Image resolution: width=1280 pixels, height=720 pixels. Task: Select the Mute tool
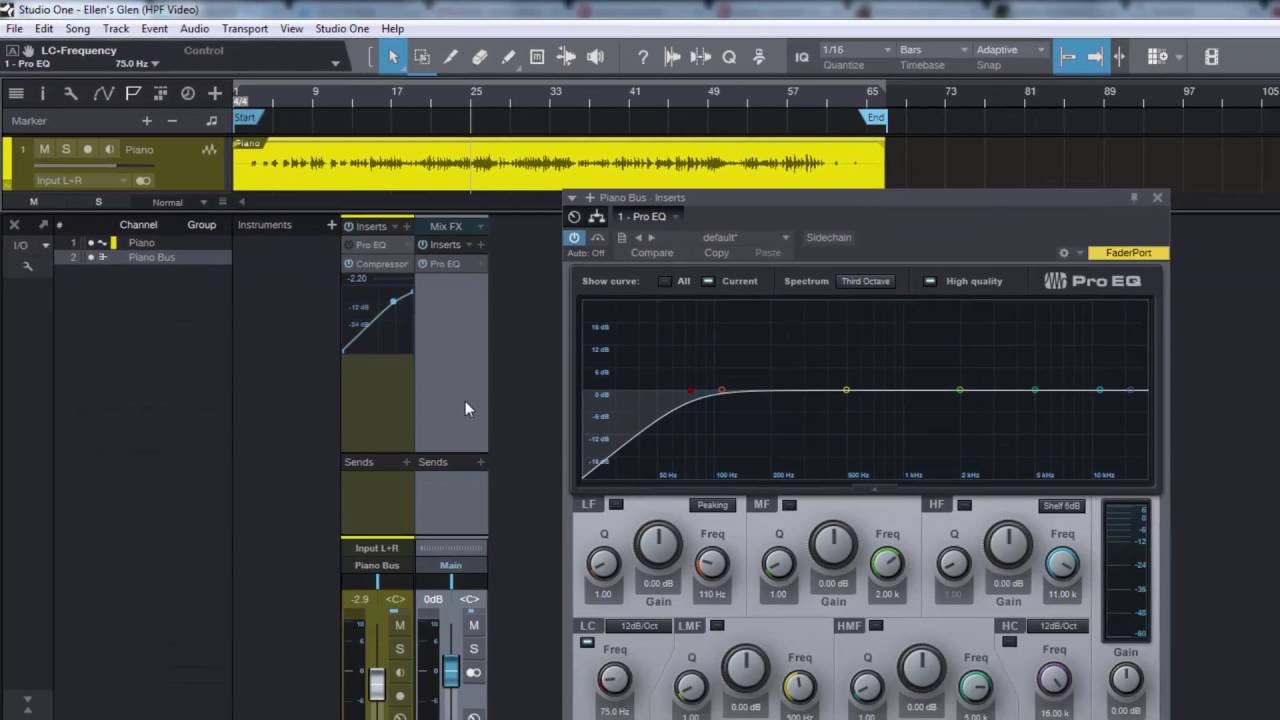click(x=538, y=57)
